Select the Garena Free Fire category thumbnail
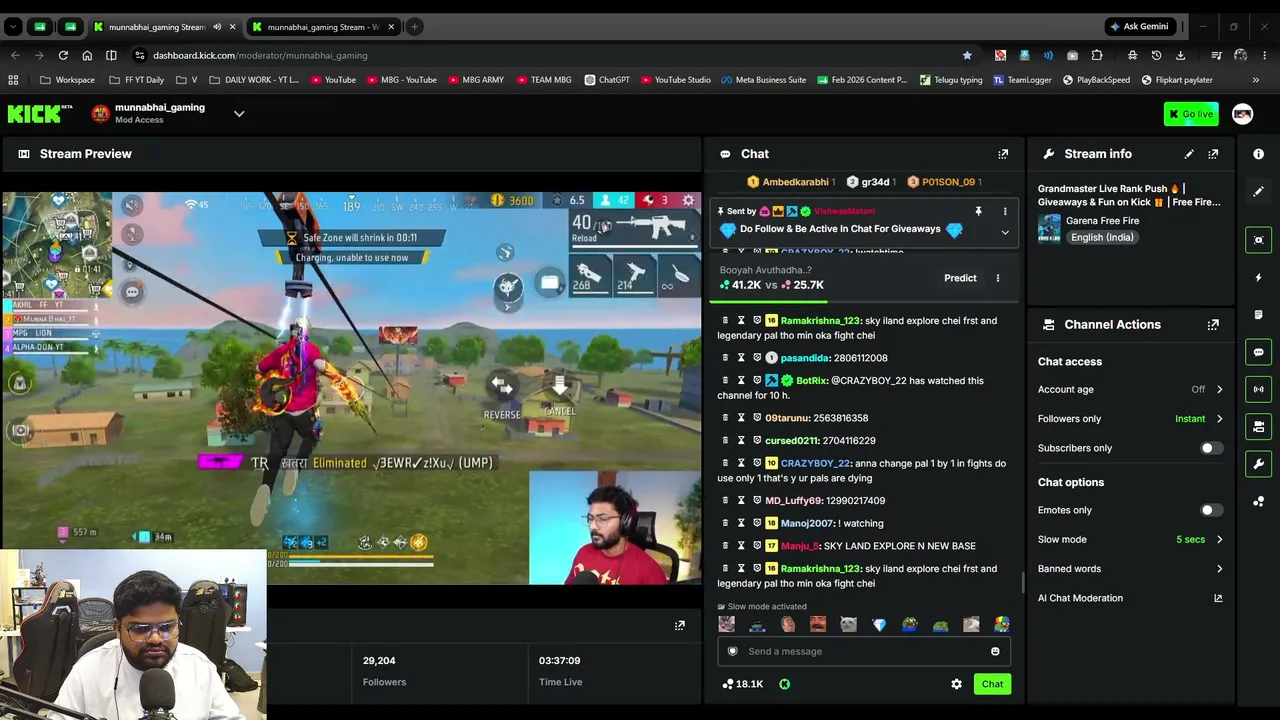This screenshot has width=1280, height=720. [x=1049, y=229]
